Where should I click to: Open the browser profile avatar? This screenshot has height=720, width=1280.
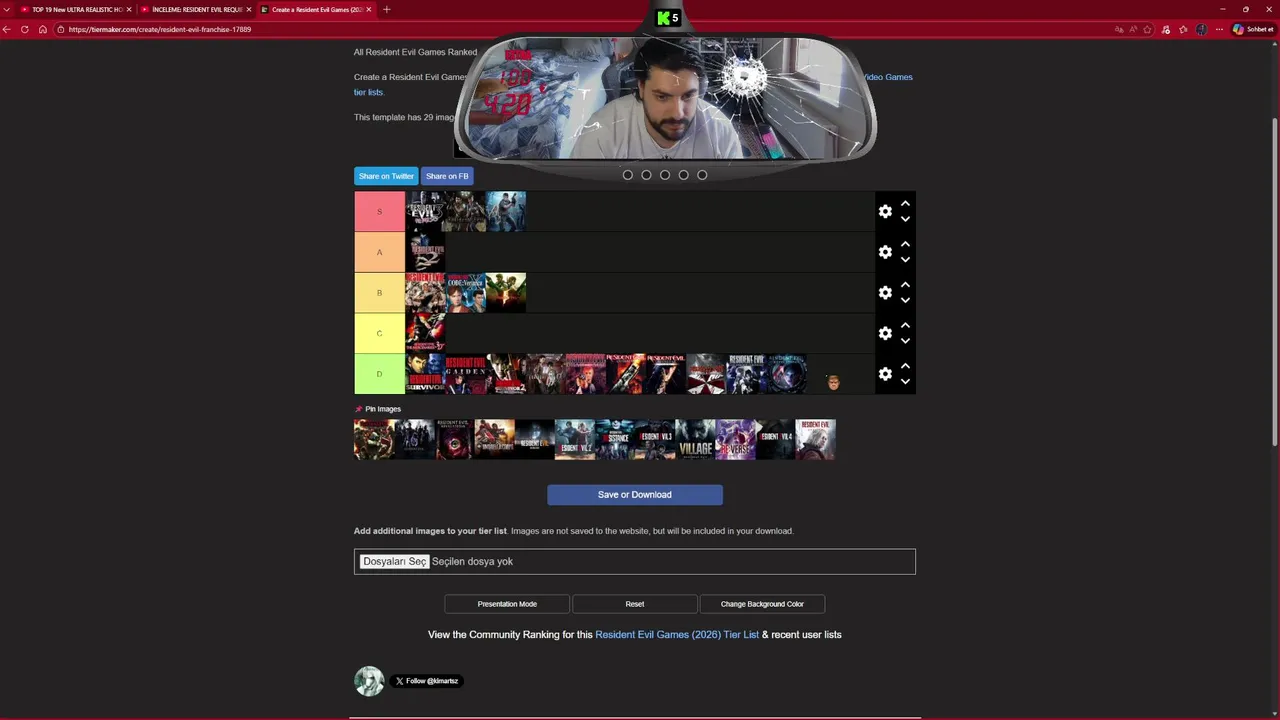[x=1201, y=29]
